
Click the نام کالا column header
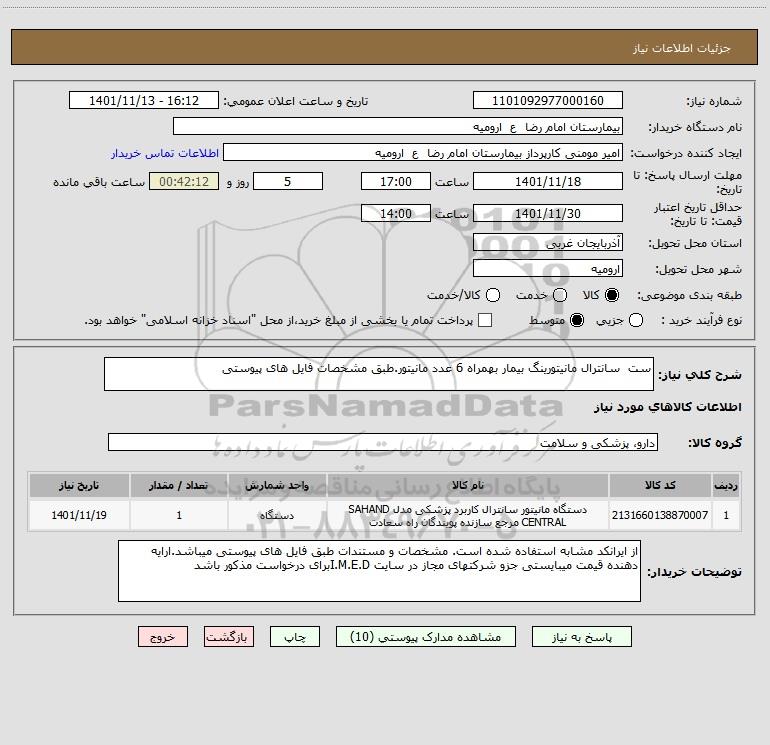[x=468, y=486]
